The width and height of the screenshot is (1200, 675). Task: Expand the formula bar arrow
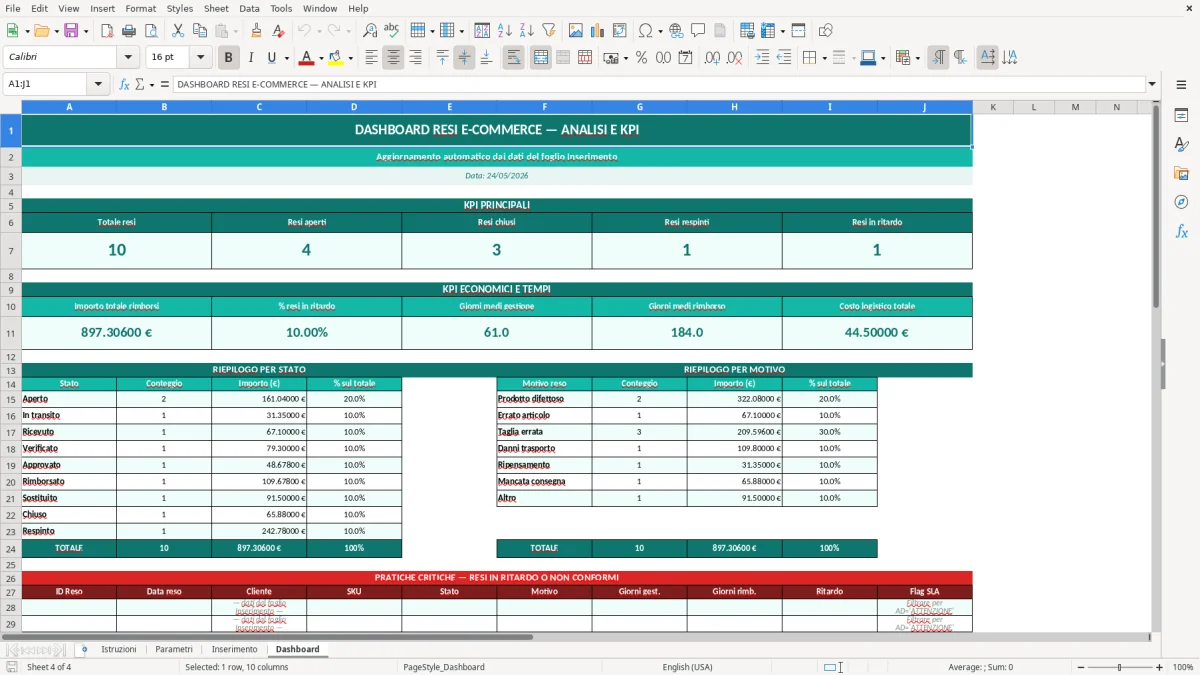[1153, 84]
